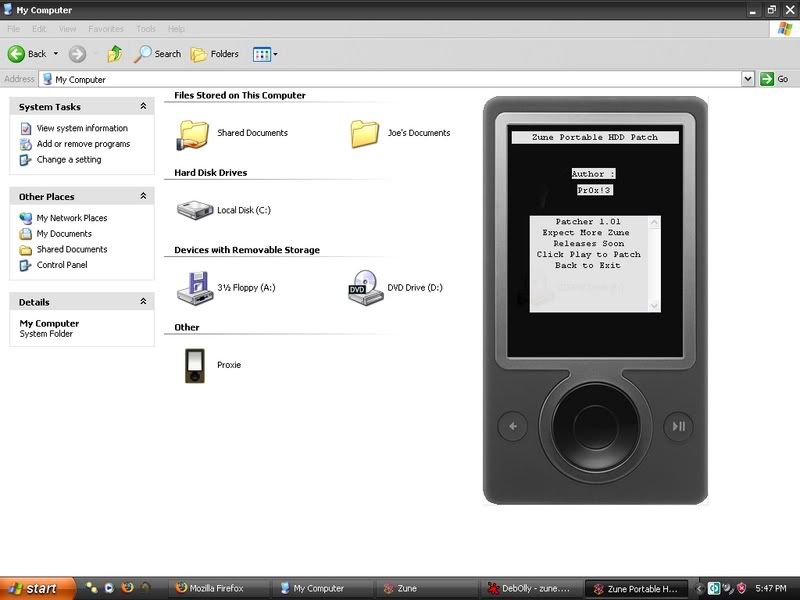The width and height of the screenshot is (800, 600).
Task: Click the Zune back arrow button
Action: pyautogui.click(x=513, y=426)
